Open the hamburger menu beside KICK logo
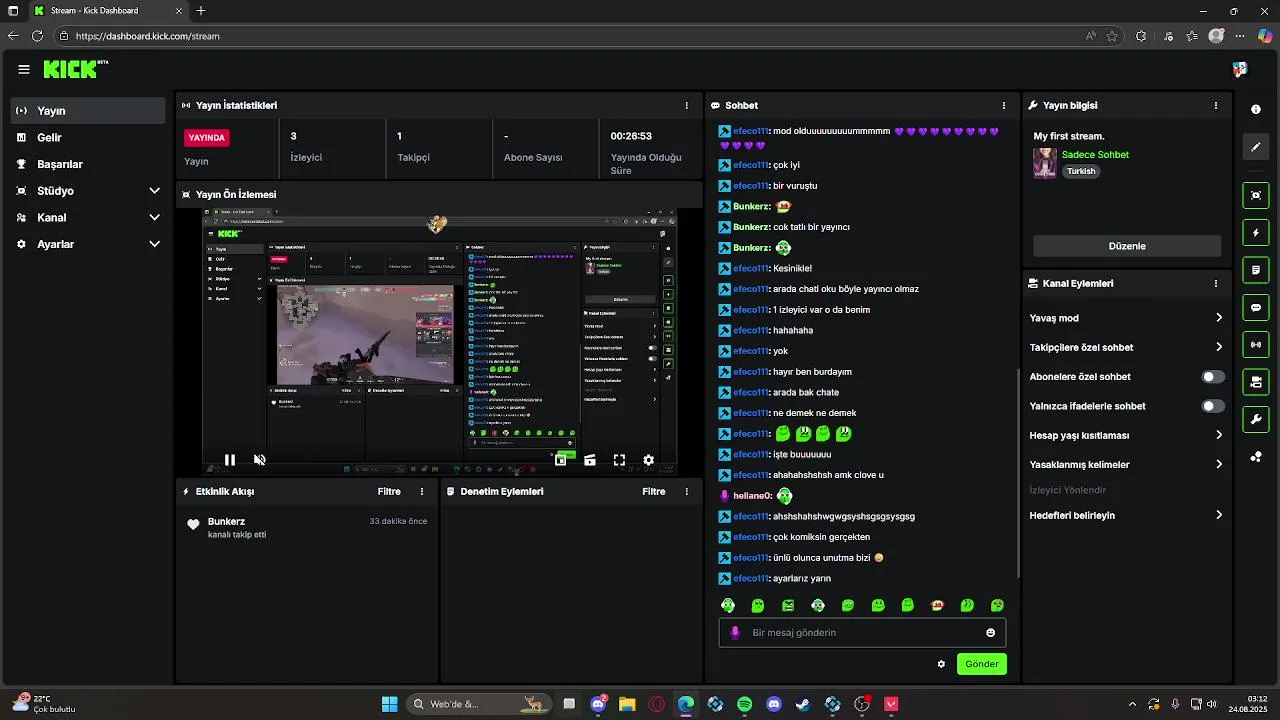 (24, 69)
